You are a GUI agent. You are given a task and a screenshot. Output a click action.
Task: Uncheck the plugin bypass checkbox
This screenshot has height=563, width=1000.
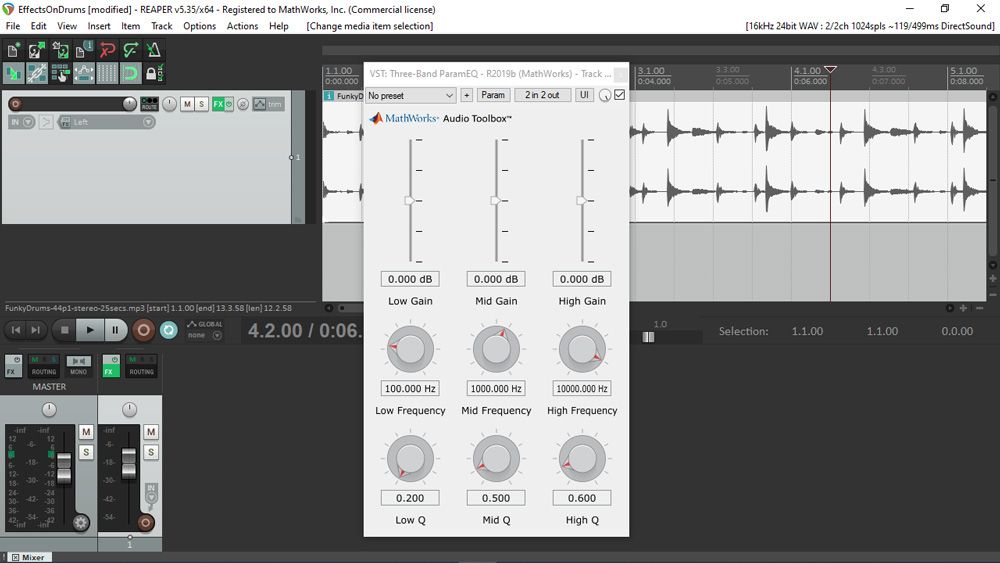tap(619, 95)
